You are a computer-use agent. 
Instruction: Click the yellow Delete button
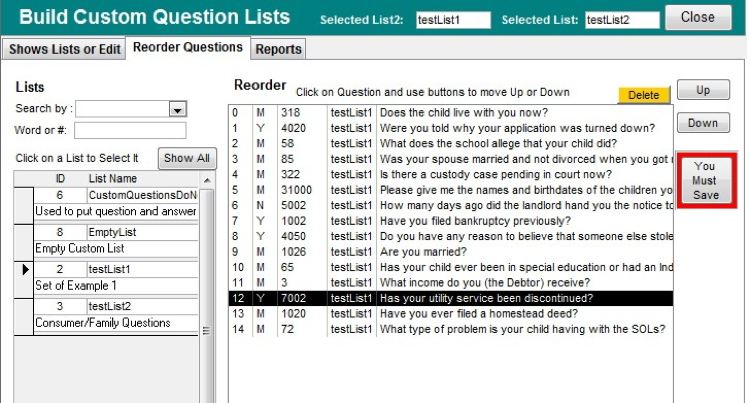pos(643,95)
